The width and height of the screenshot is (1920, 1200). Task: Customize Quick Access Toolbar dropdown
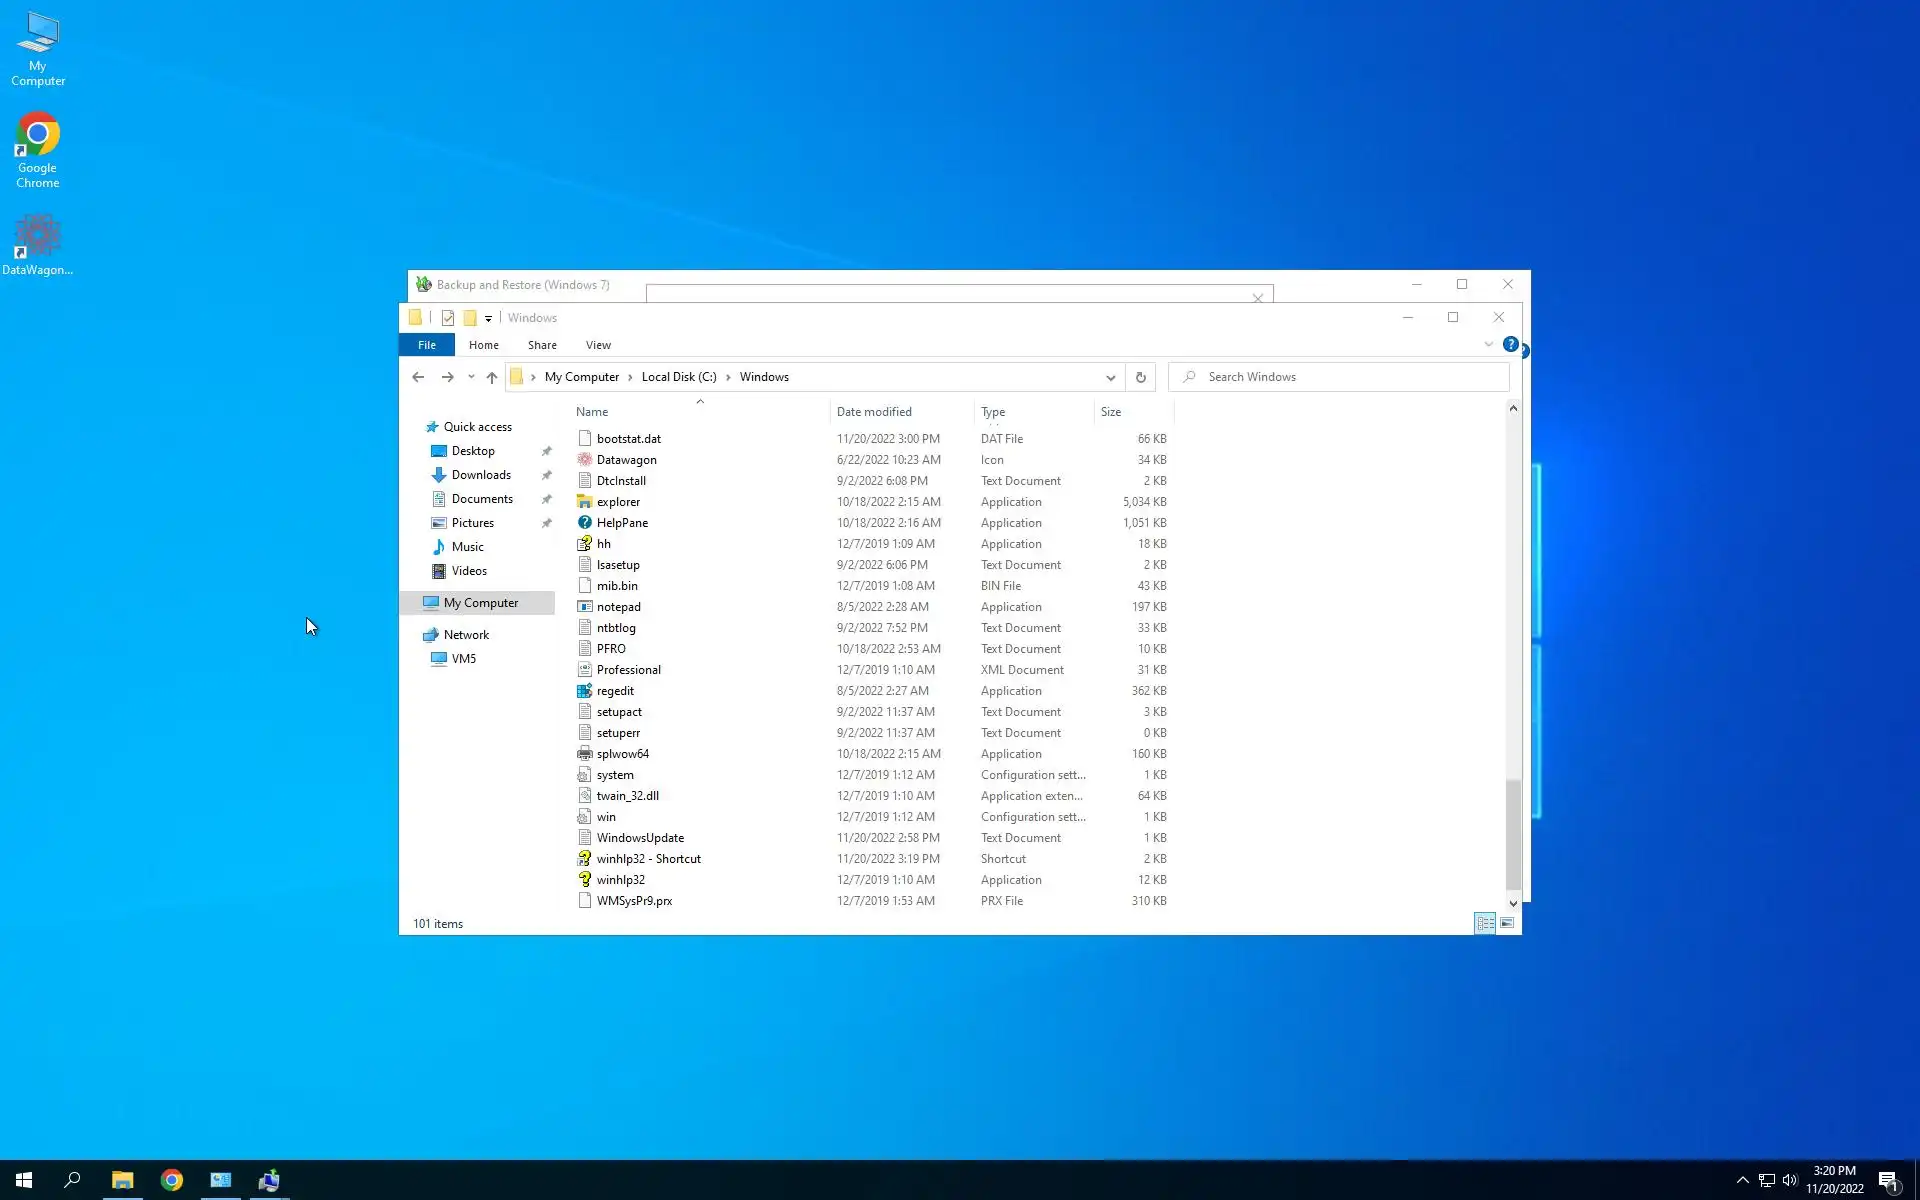(x=488, y=319)
